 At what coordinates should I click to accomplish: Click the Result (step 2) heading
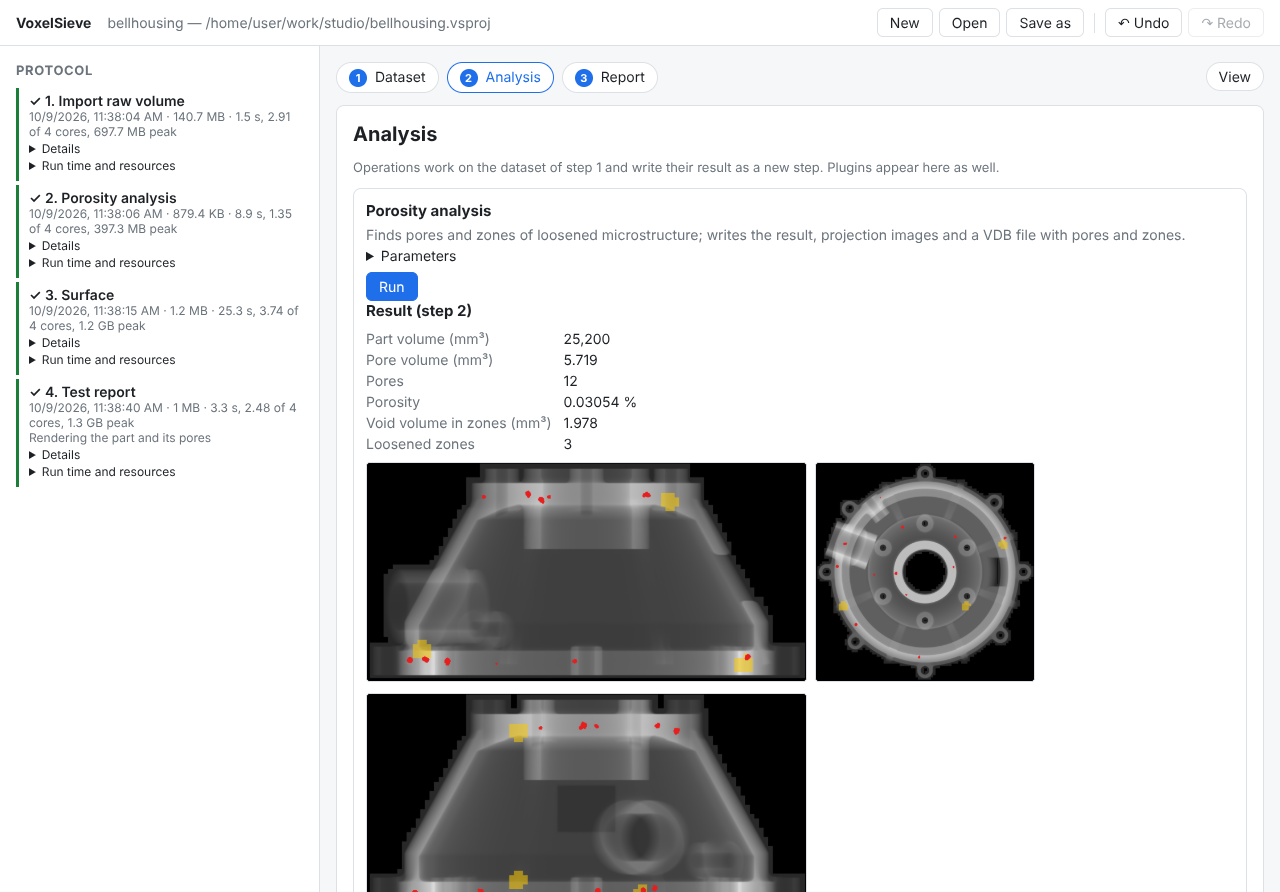419,310
